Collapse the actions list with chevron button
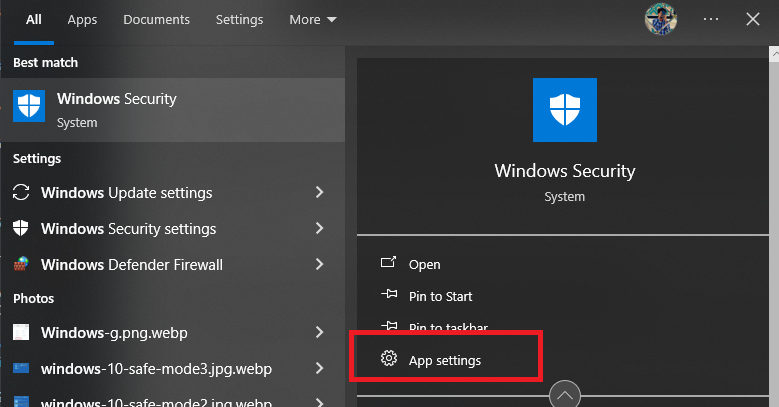The height and width of the screenshot is (407, 779). [564, 395]
